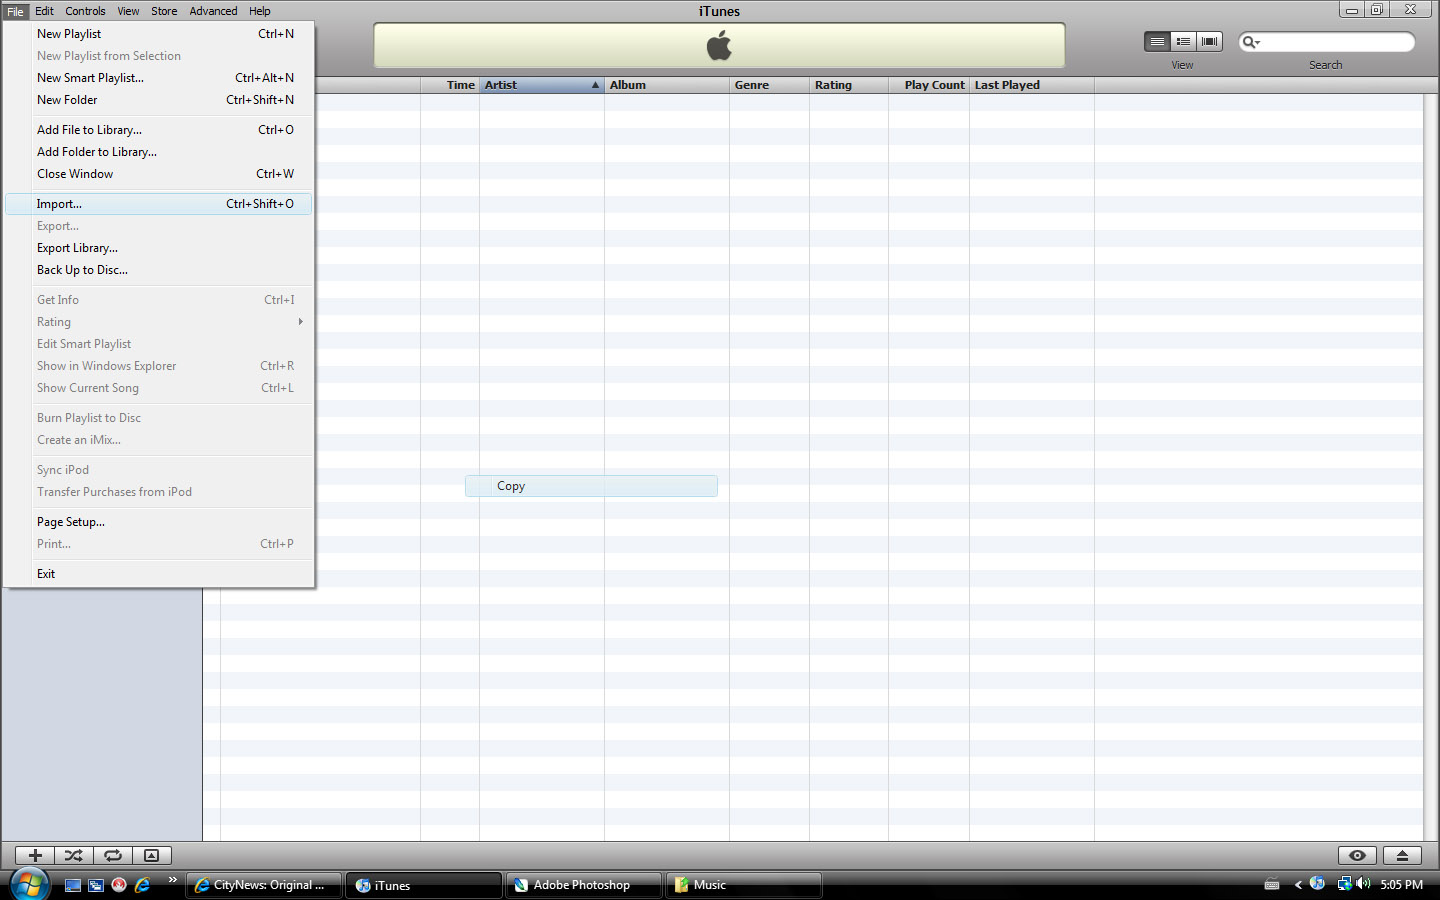1440x900 pixels.
Task: Open the Music folder taskbar button
Action: tap(744, 885)
